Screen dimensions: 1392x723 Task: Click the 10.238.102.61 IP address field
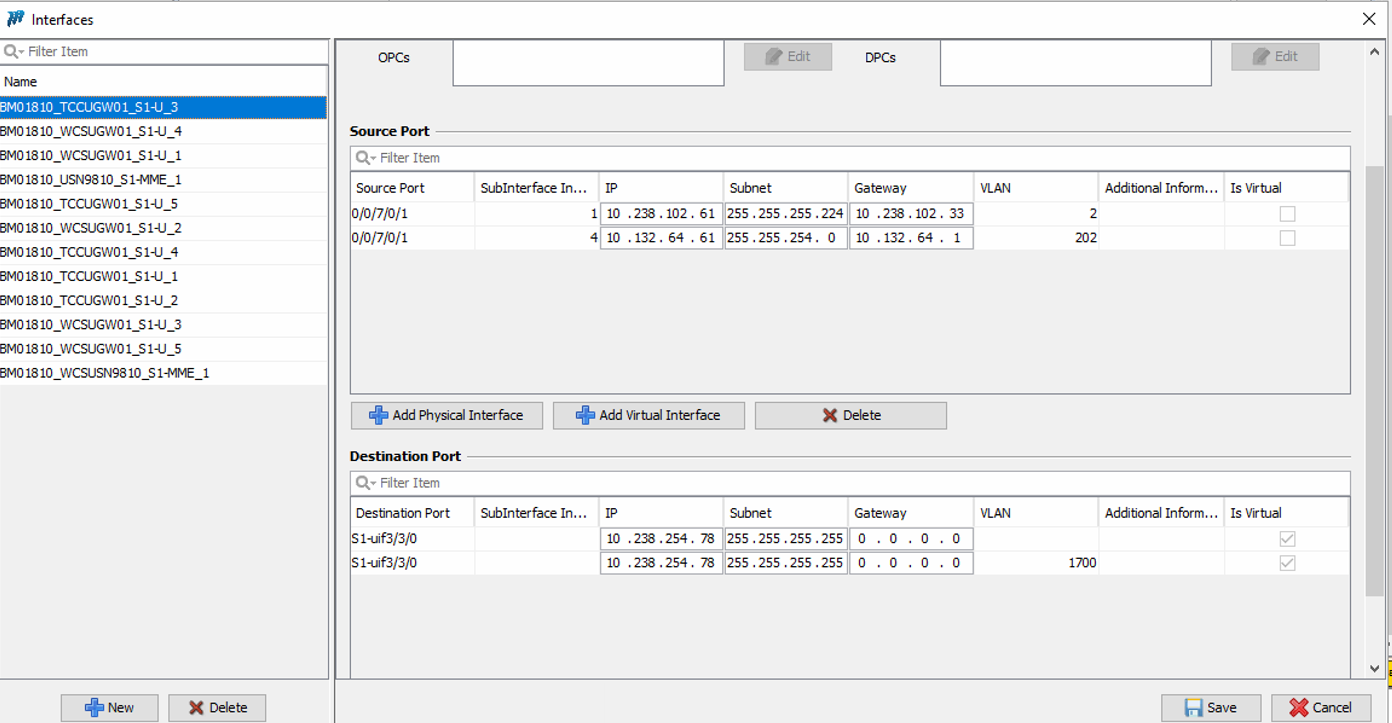(661, 214)
